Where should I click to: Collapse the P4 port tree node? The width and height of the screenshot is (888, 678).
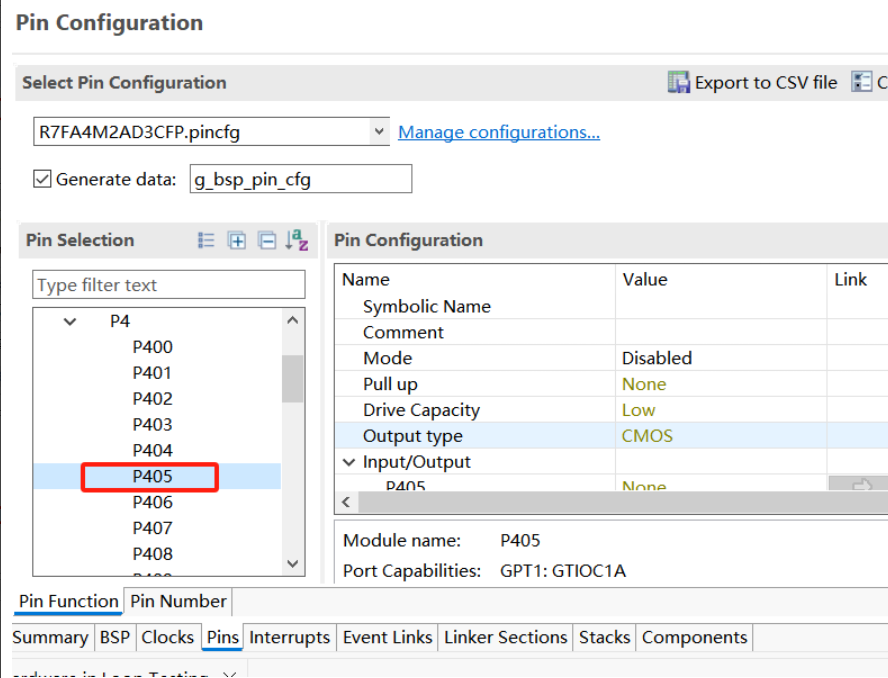point(70,322)
